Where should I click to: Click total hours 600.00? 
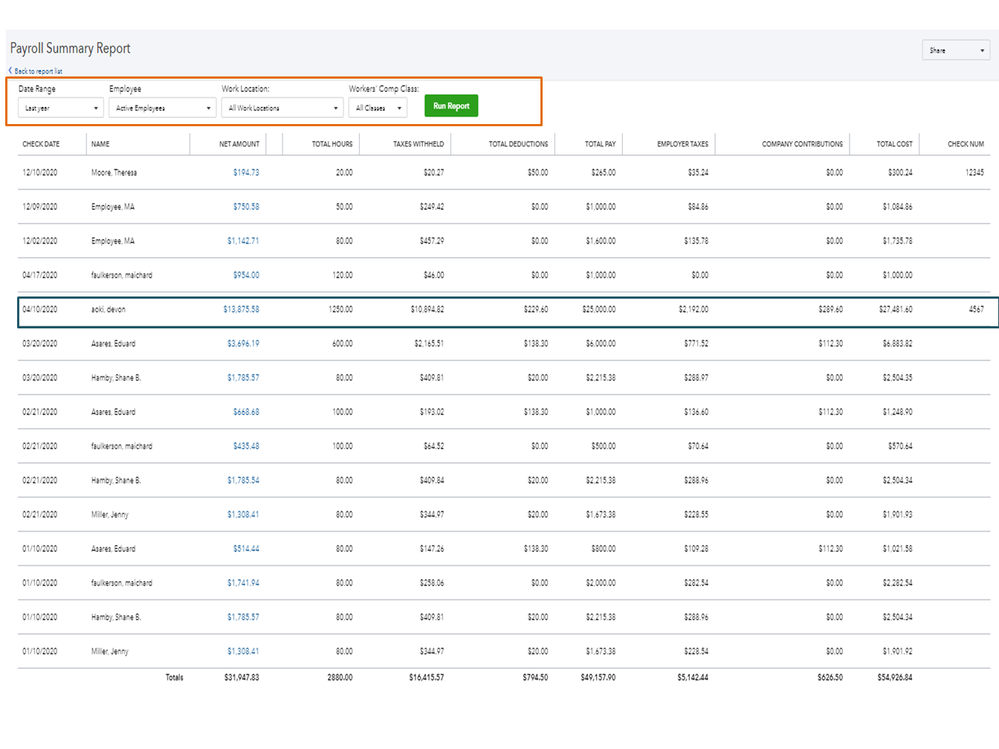pos(342,343)
